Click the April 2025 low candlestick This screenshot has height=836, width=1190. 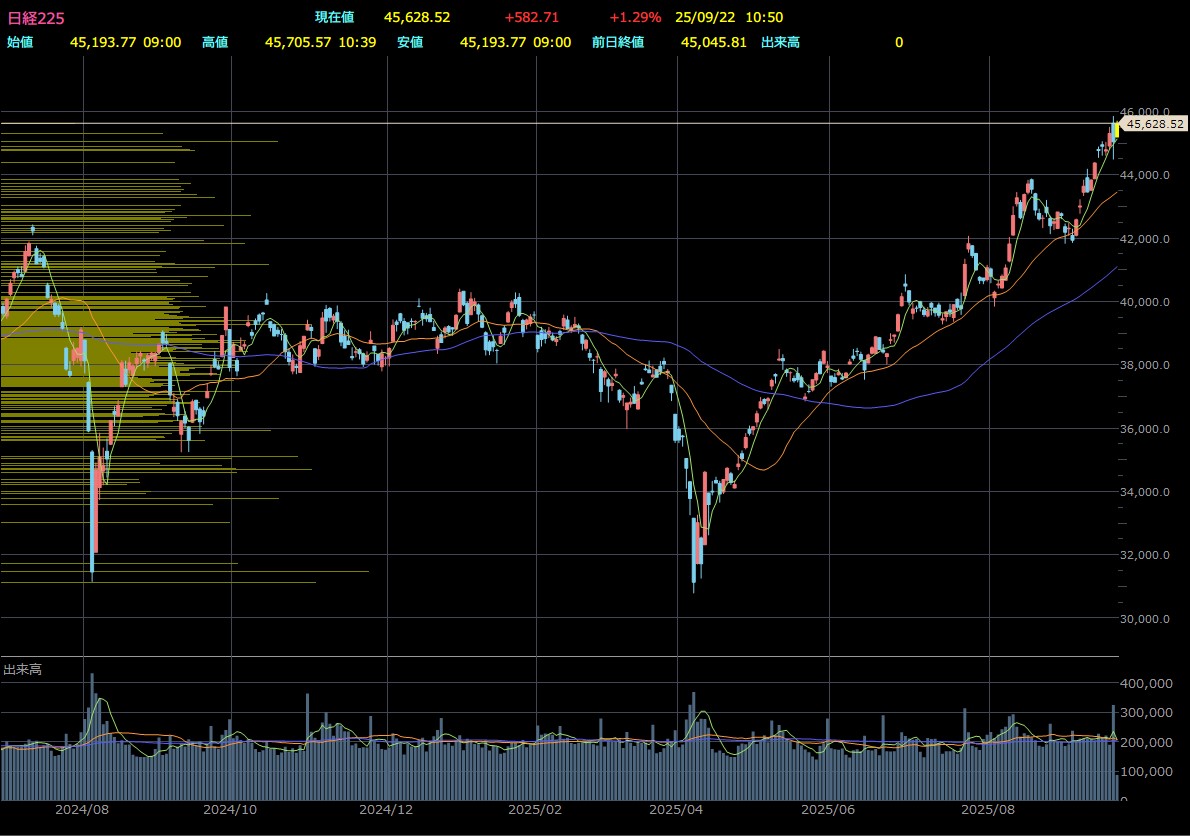694,554
